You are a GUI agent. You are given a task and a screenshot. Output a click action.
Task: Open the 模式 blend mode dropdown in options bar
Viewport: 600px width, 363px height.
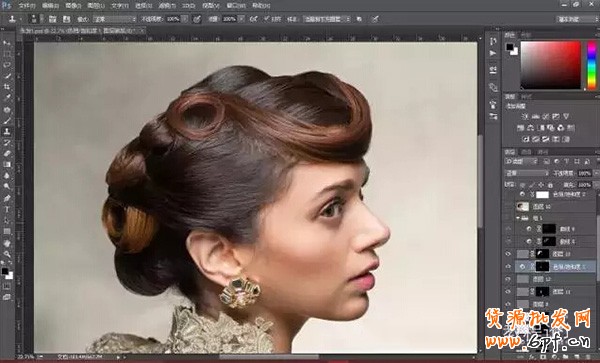point(114,19)
